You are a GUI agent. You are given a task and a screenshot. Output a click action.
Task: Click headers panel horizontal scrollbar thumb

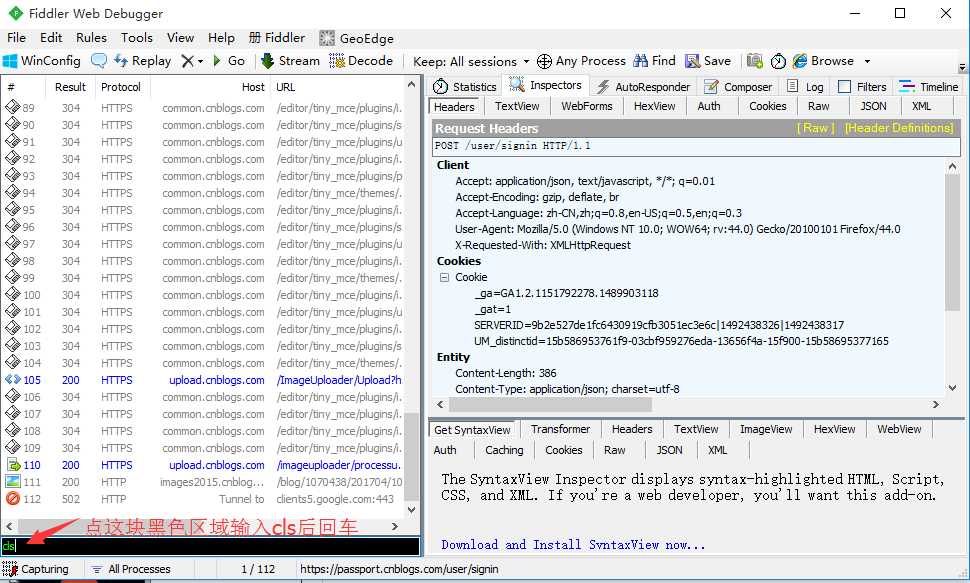point(550,405)
